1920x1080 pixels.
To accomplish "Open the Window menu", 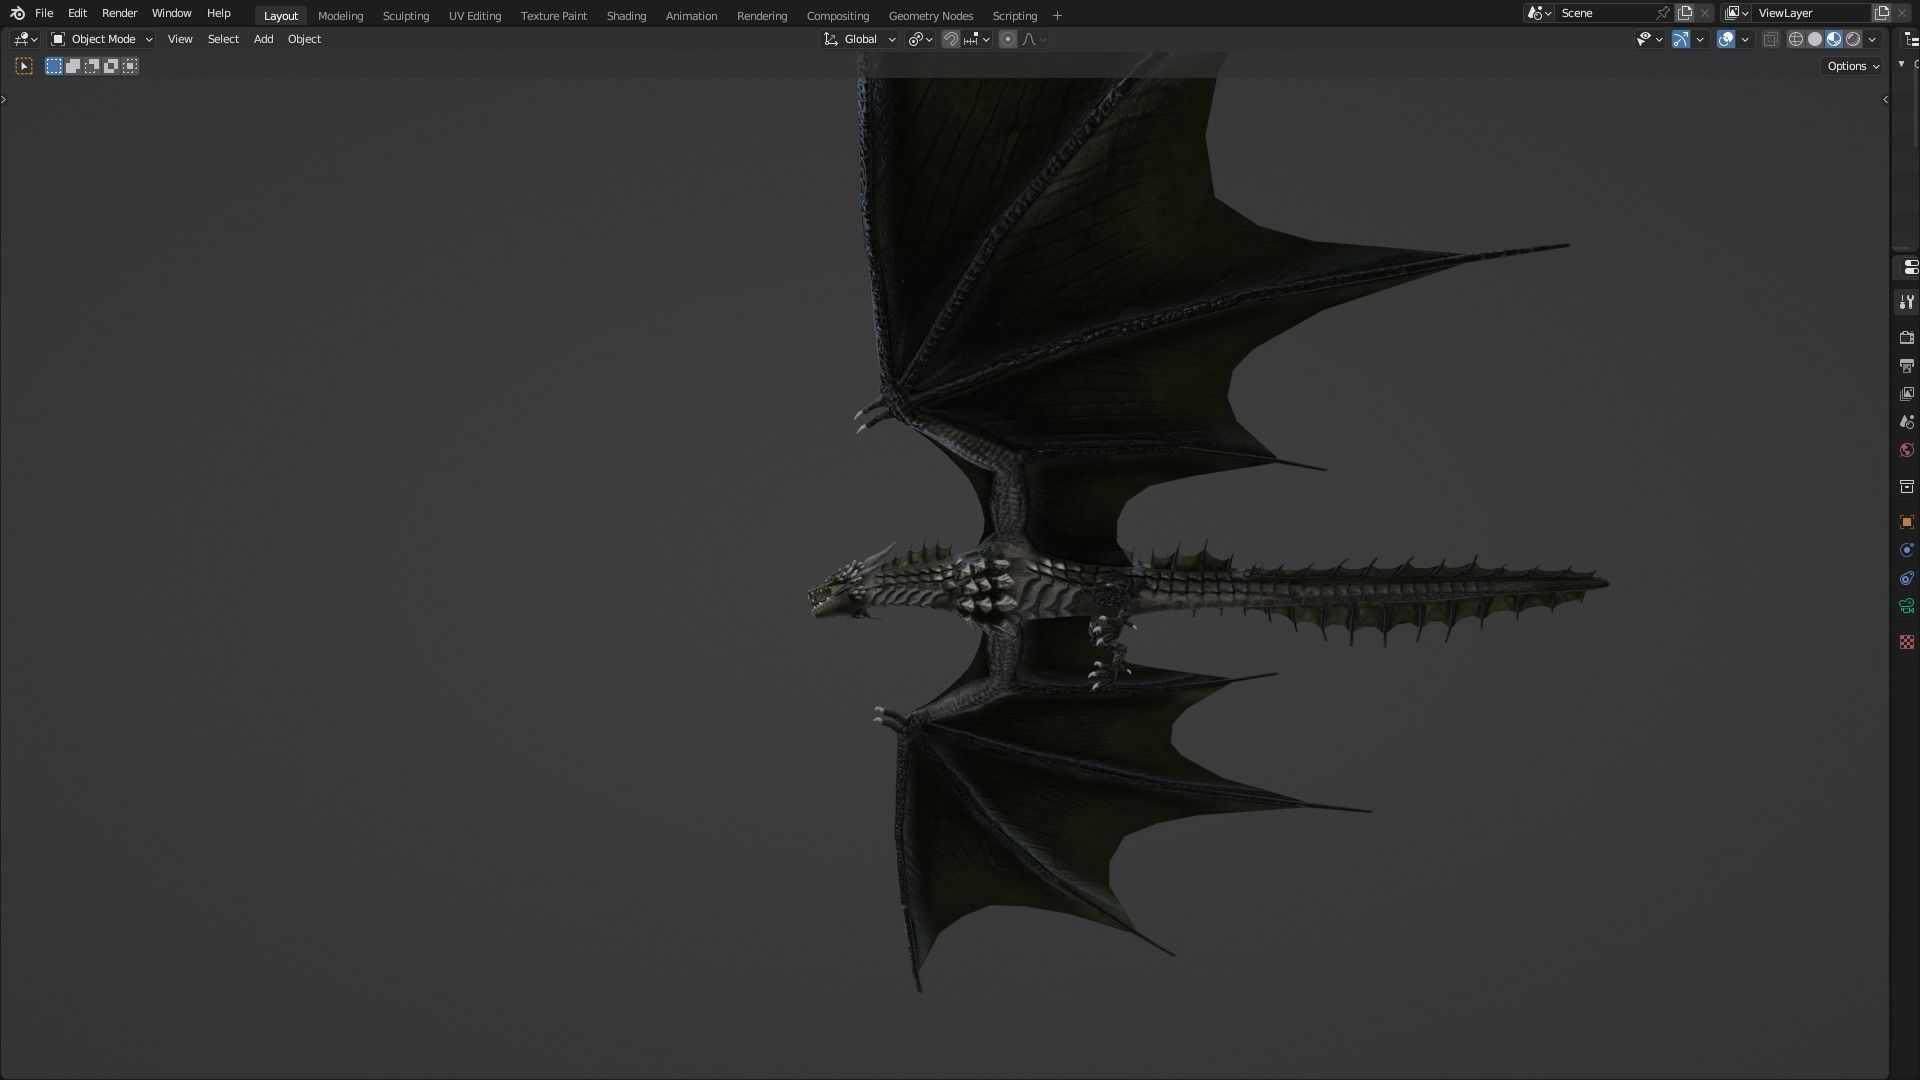I will pyautogui.click(x=171, y=13).
